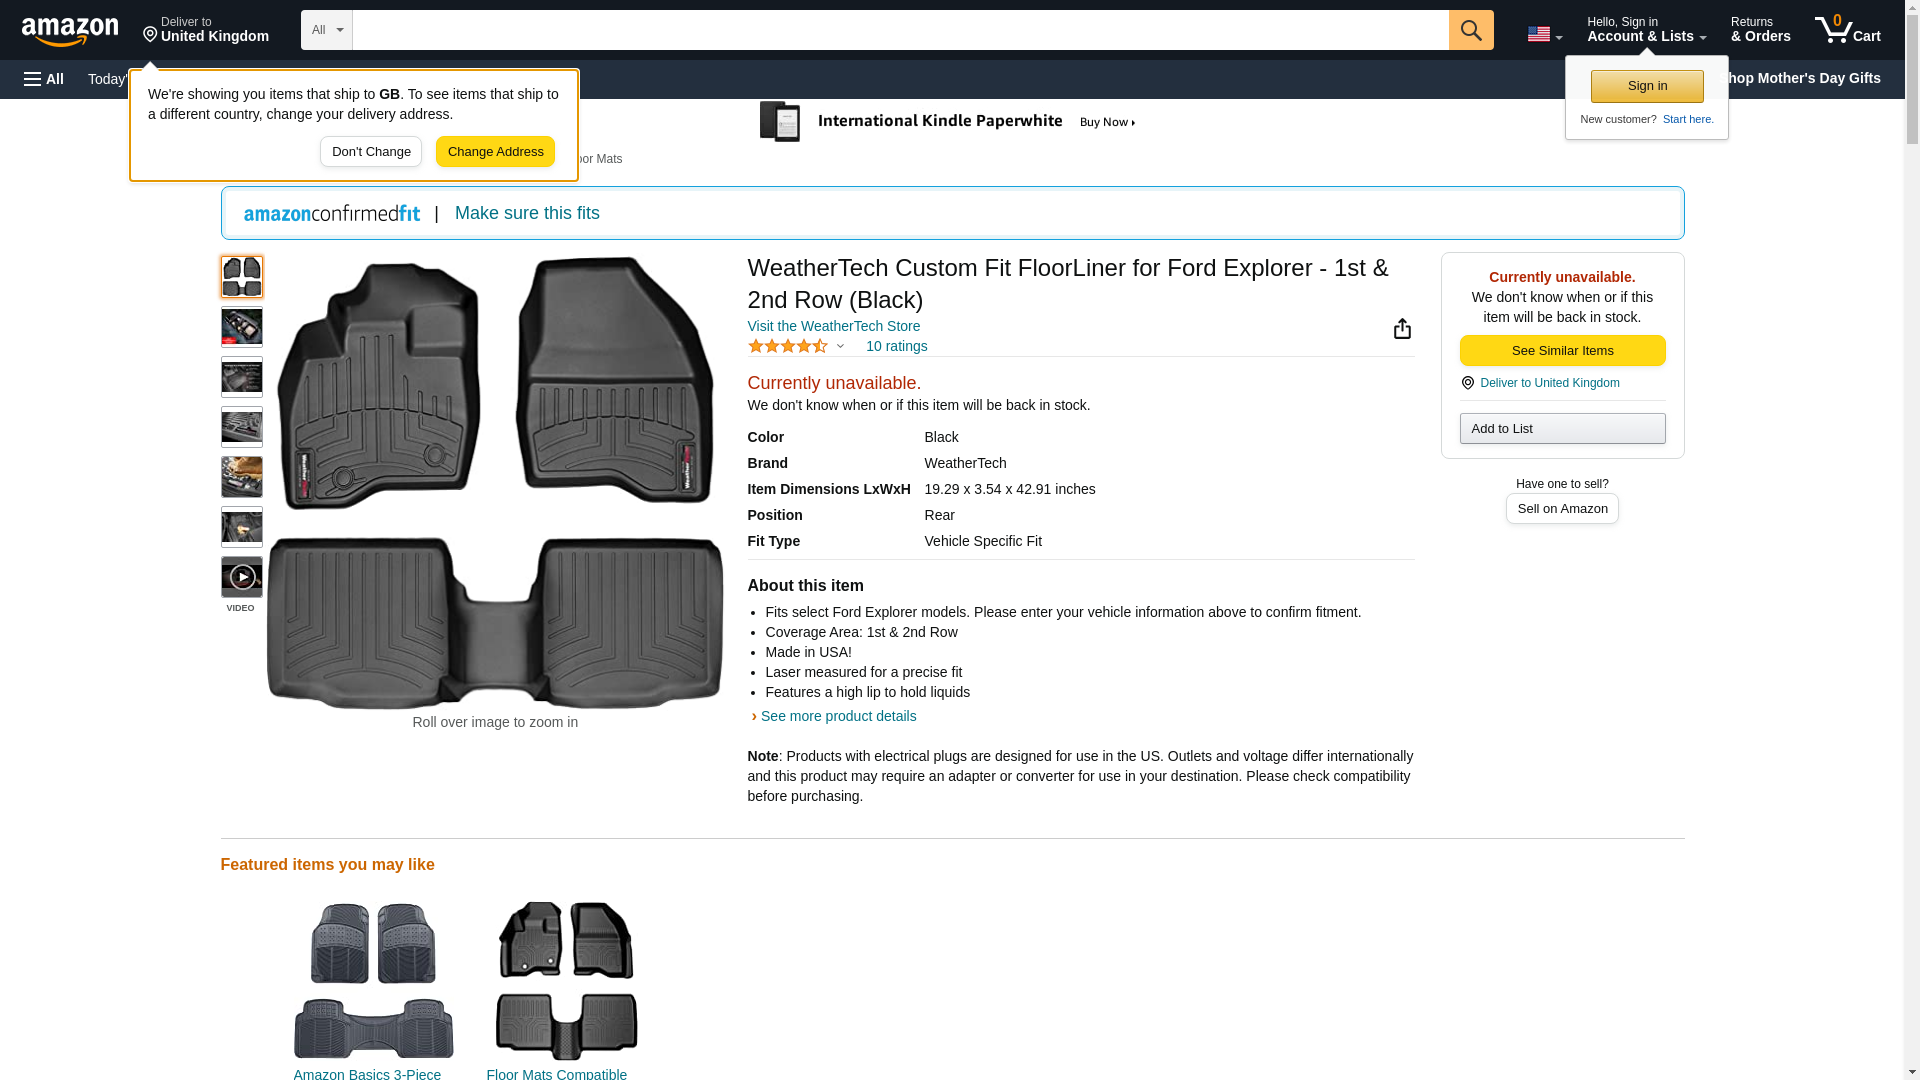Click See Similar Items button
The height and width of the screenshot is (1080, 1920).
pos(1562,351)
